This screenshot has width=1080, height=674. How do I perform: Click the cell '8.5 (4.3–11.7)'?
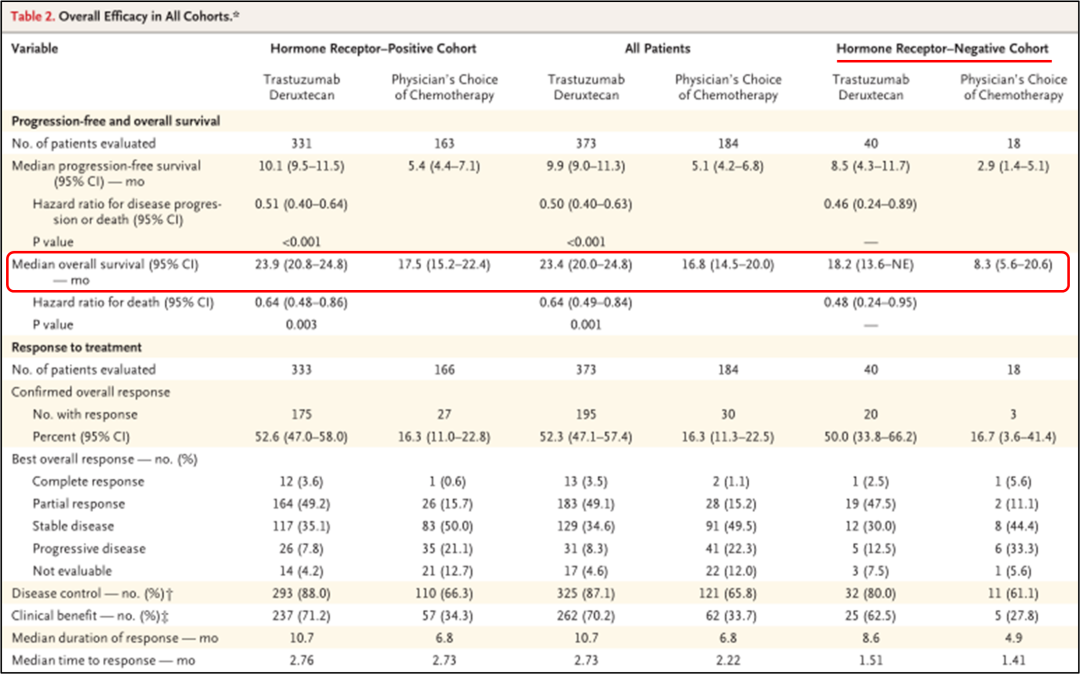click(x=871, y=166)
